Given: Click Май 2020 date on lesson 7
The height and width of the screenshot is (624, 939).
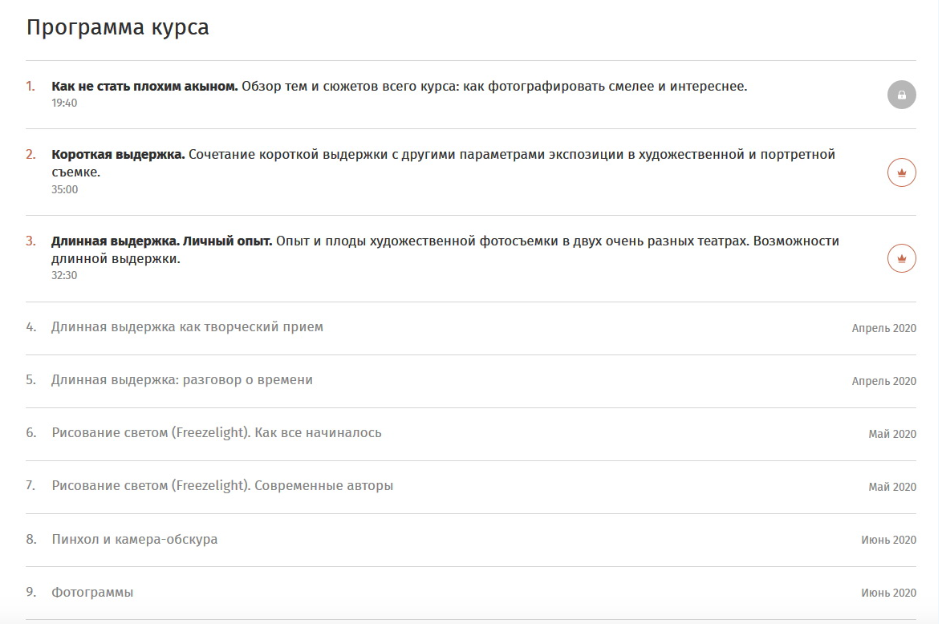Looking at the screenshot, I should [892, 487].
